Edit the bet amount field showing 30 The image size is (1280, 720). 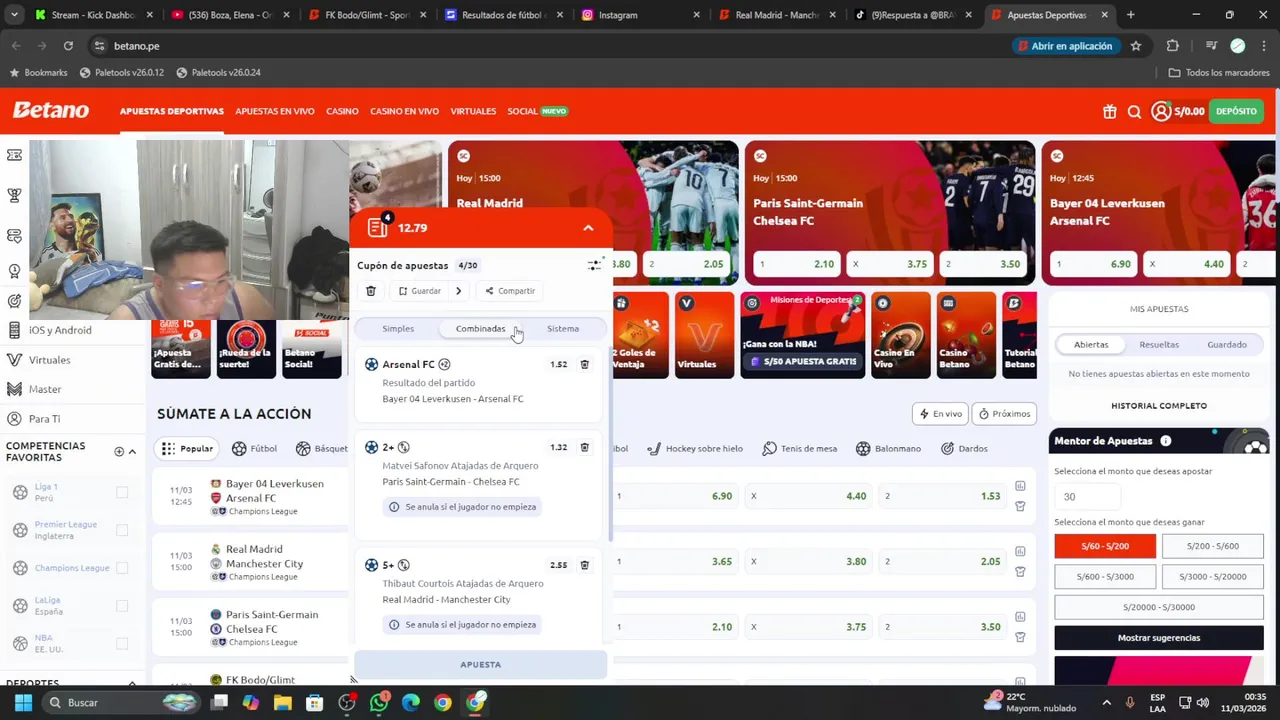click(1086, 497)
